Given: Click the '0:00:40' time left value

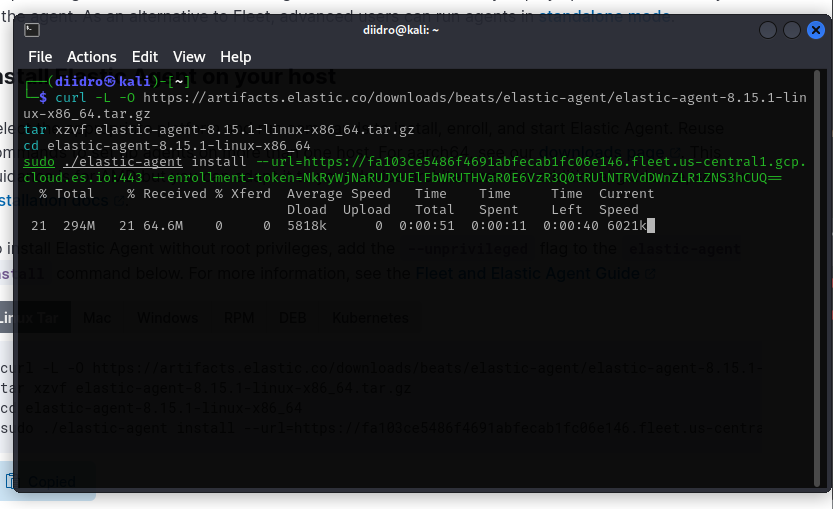Looking at the screenshot, I should point(571,226).
